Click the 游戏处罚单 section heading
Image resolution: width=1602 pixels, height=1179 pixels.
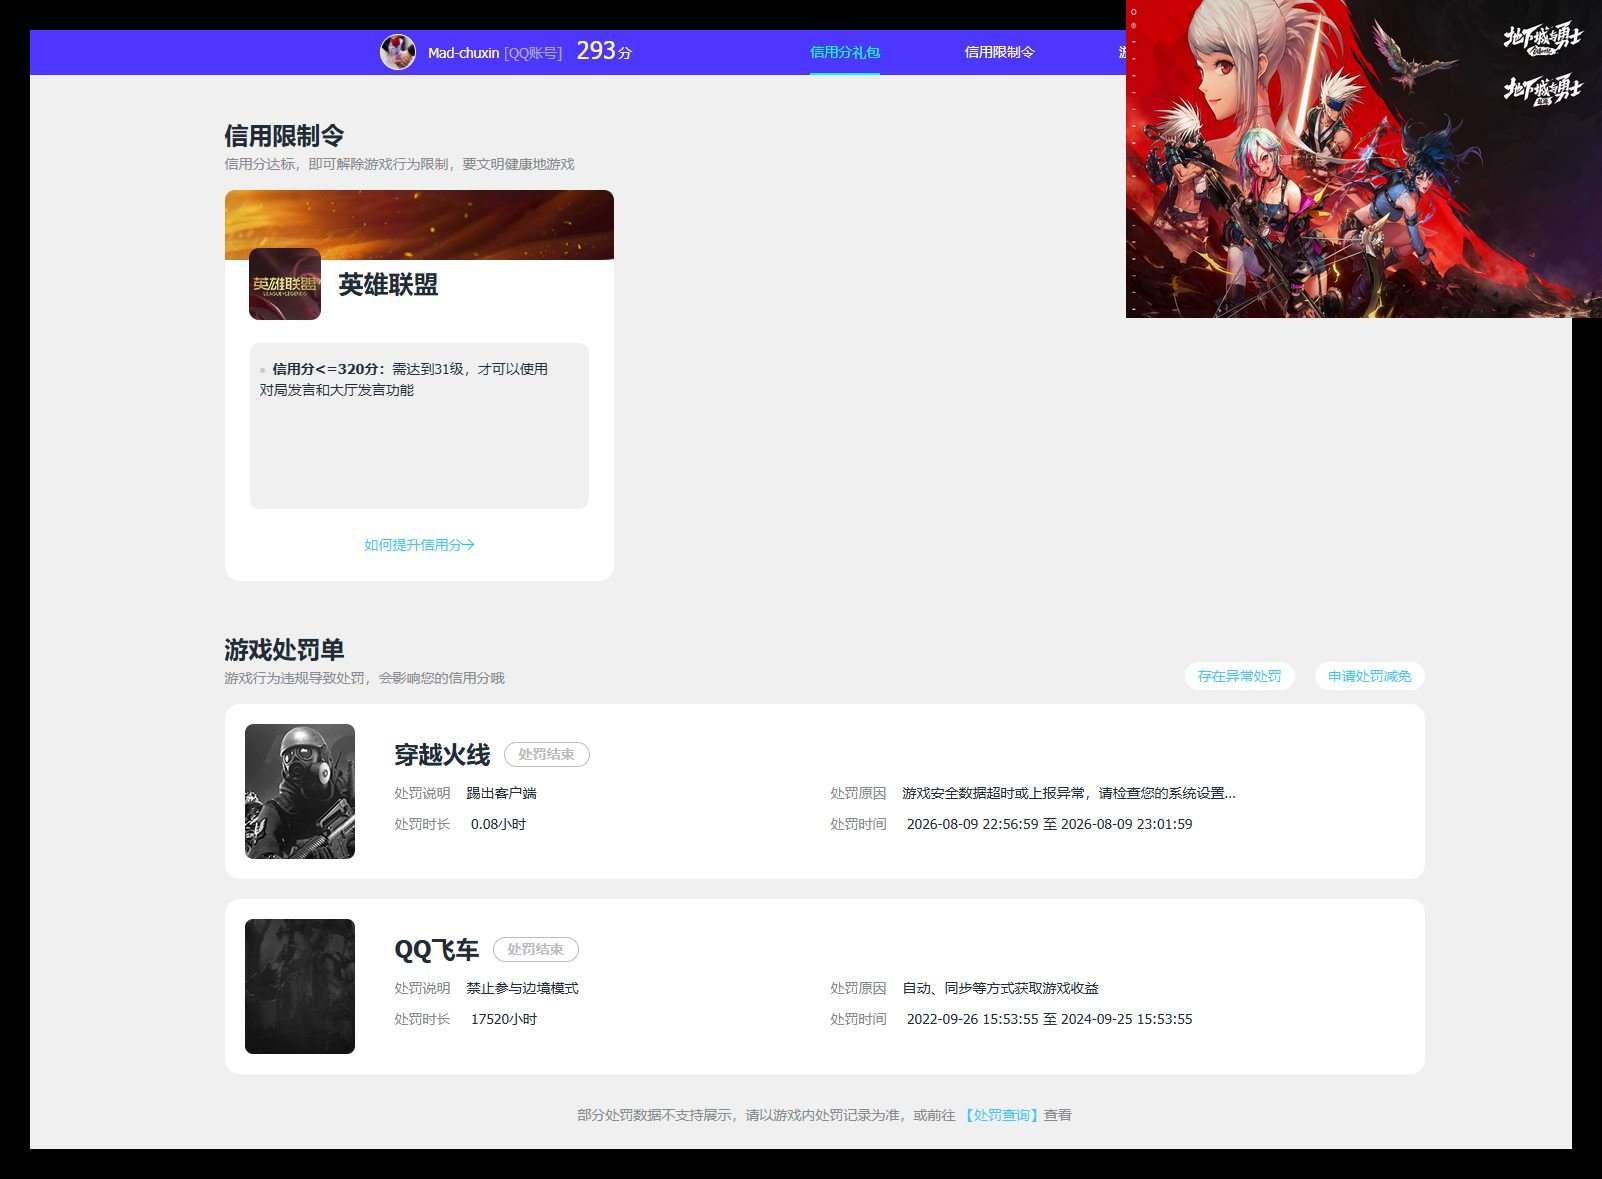[x=284, y=650]
